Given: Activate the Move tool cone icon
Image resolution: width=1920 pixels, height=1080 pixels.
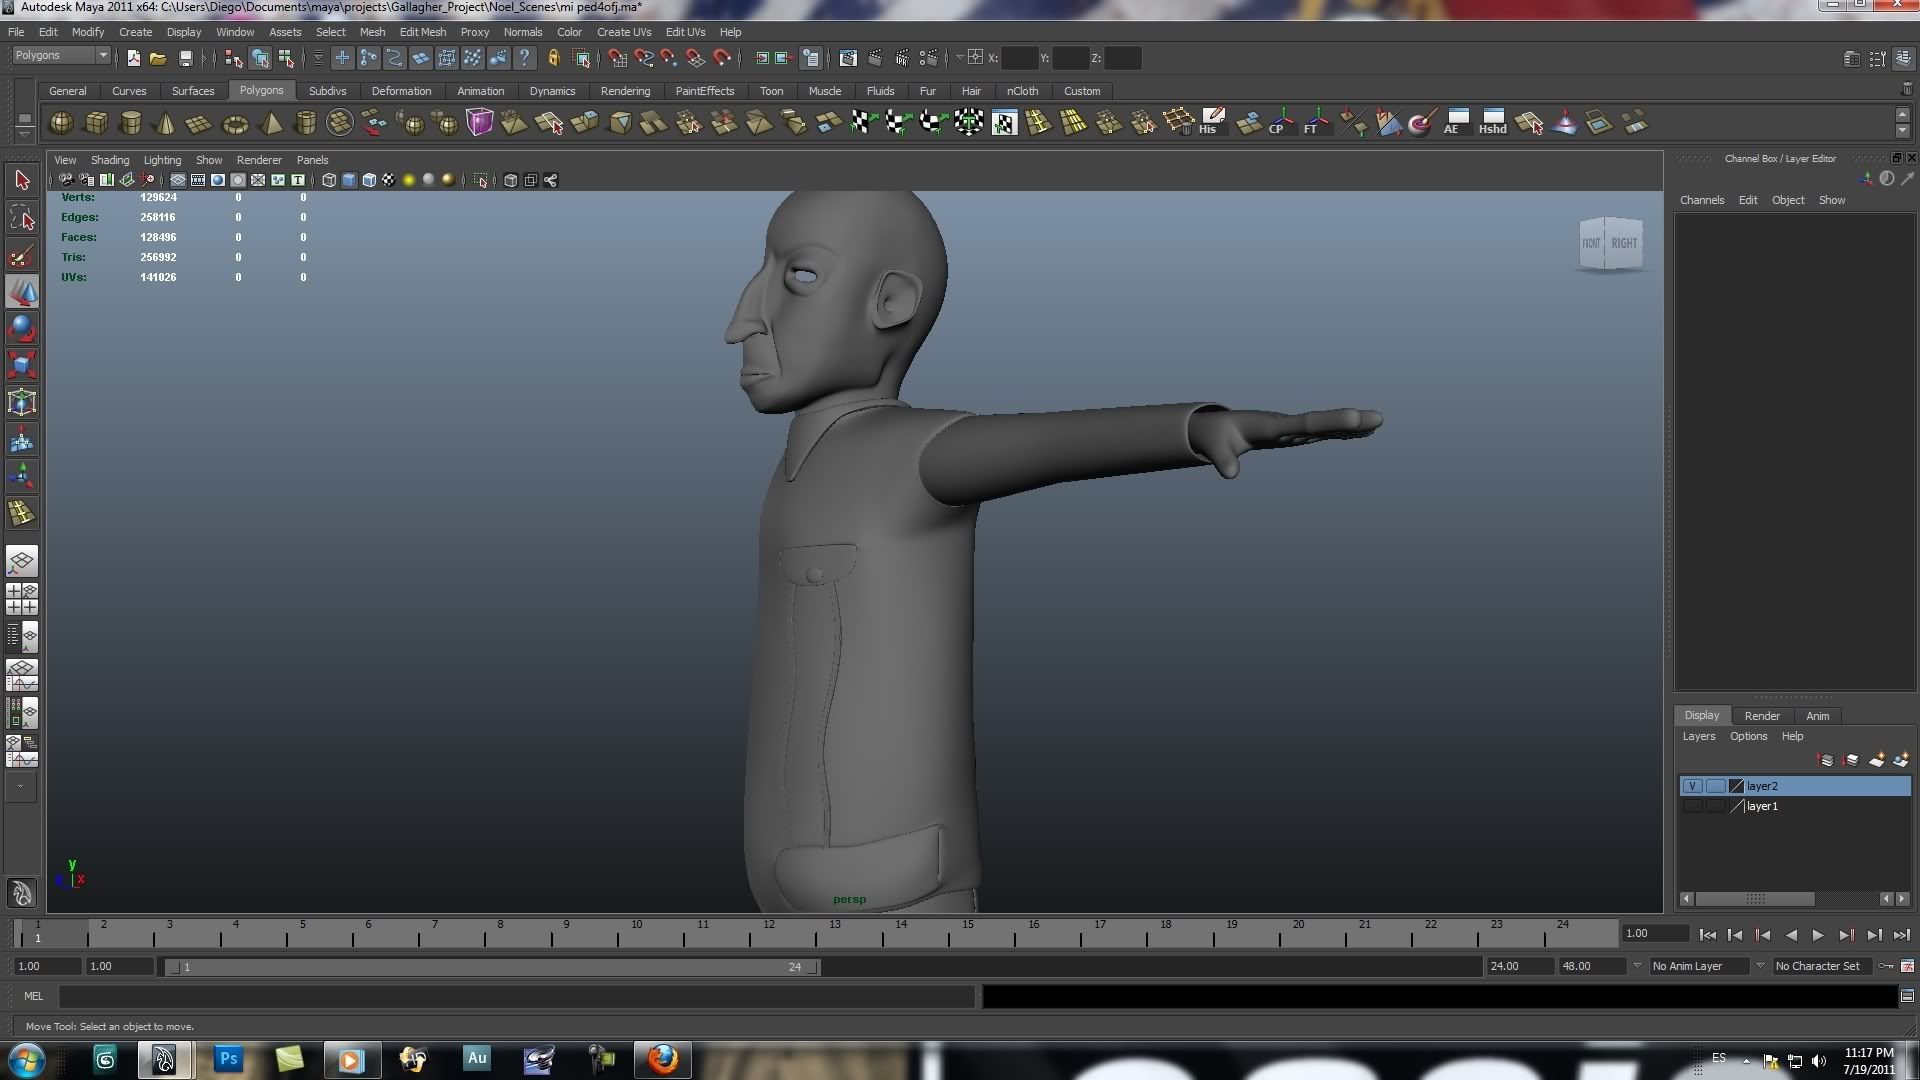Looking at the screenshot, I should click(x=22, y=292).
